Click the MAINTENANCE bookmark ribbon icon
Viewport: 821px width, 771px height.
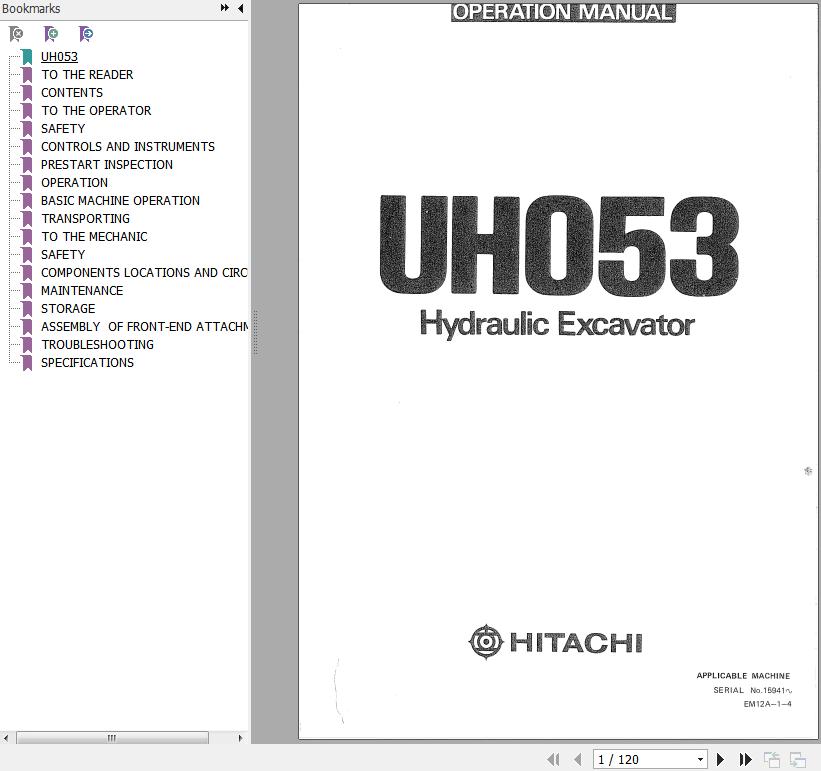(27, 291)
